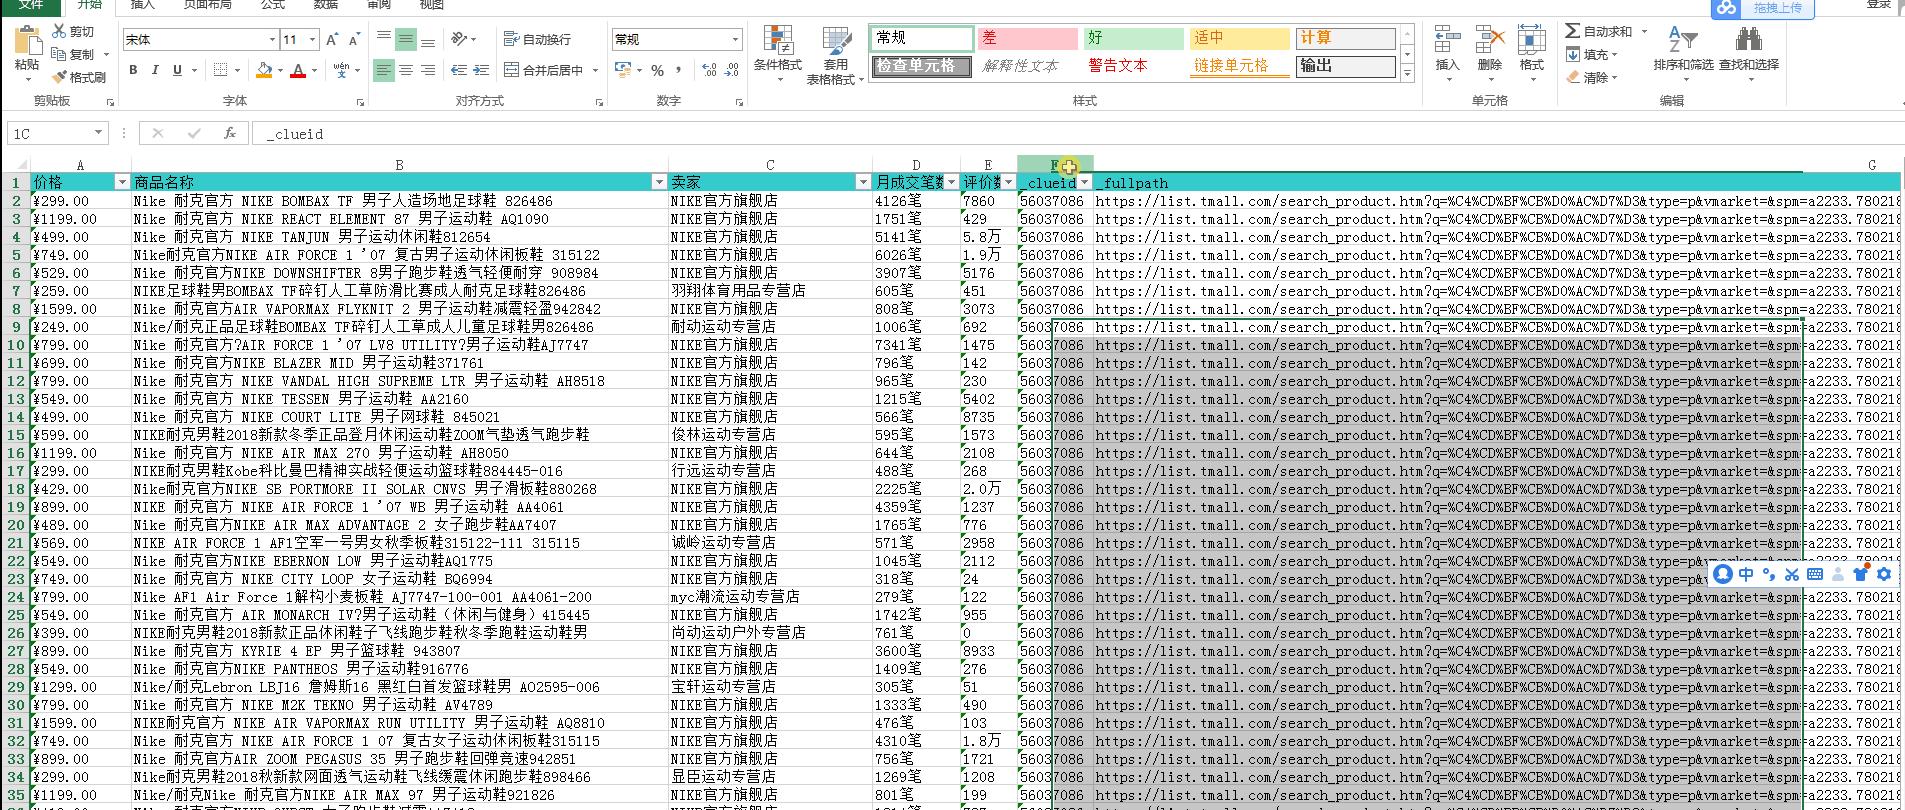Open the font size dropdown
The width and height of the screenshot is (1905, 810).
(x=312, y=40)
